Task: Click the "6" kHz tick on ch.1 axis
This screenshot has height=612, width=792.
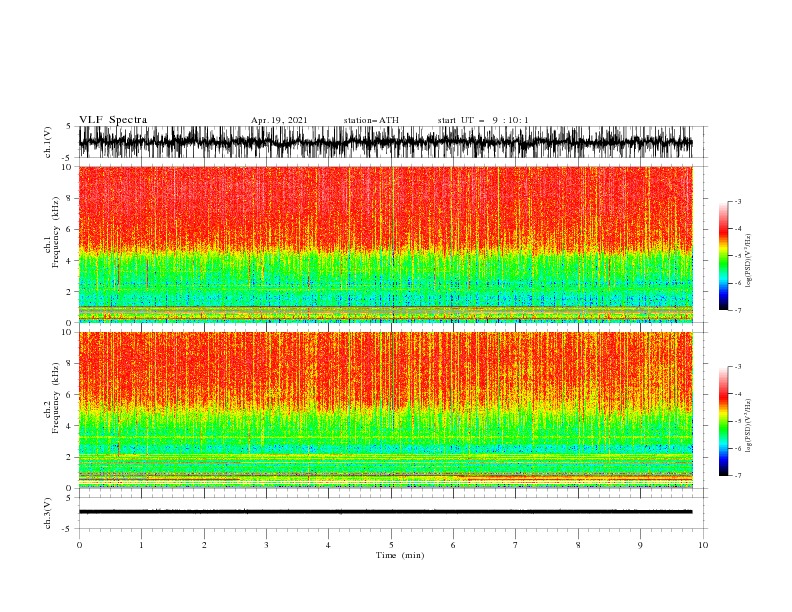Action: 70,229
